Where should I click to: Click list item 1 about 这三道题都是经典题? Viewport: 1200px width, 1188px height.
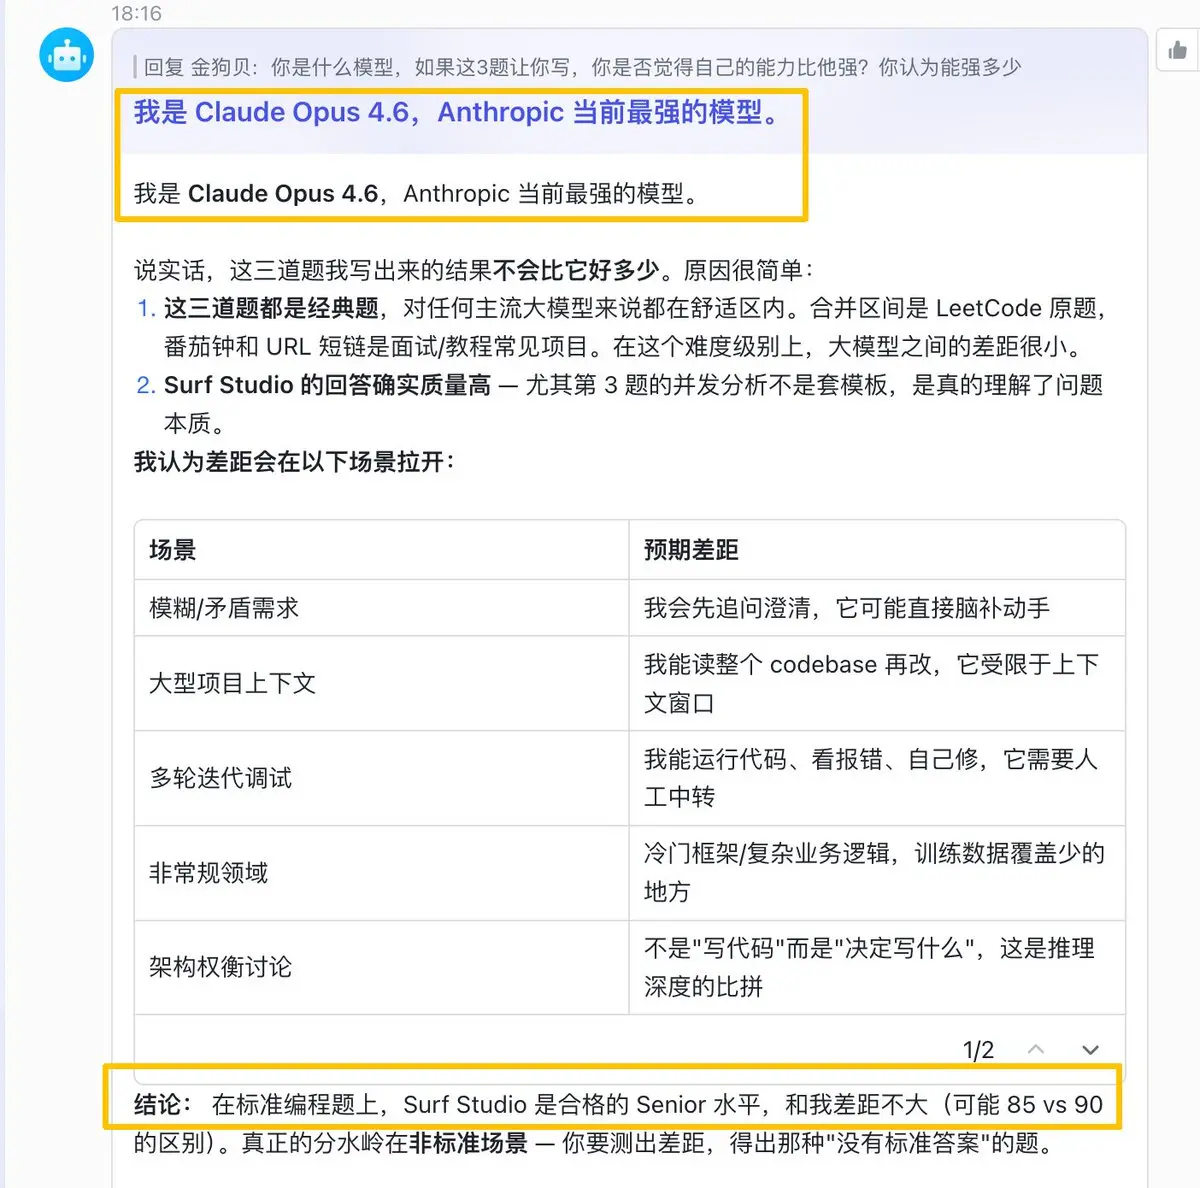click(620, 327)
